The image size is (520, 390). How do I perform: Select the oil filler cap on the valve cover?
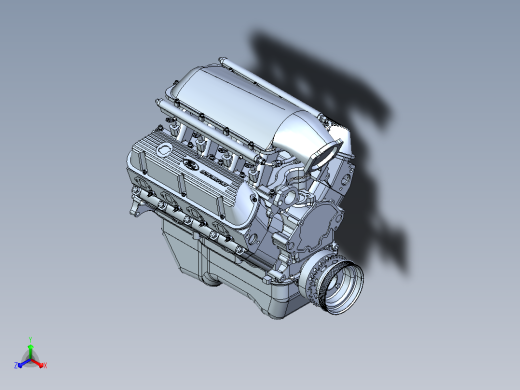coord(164,149)
